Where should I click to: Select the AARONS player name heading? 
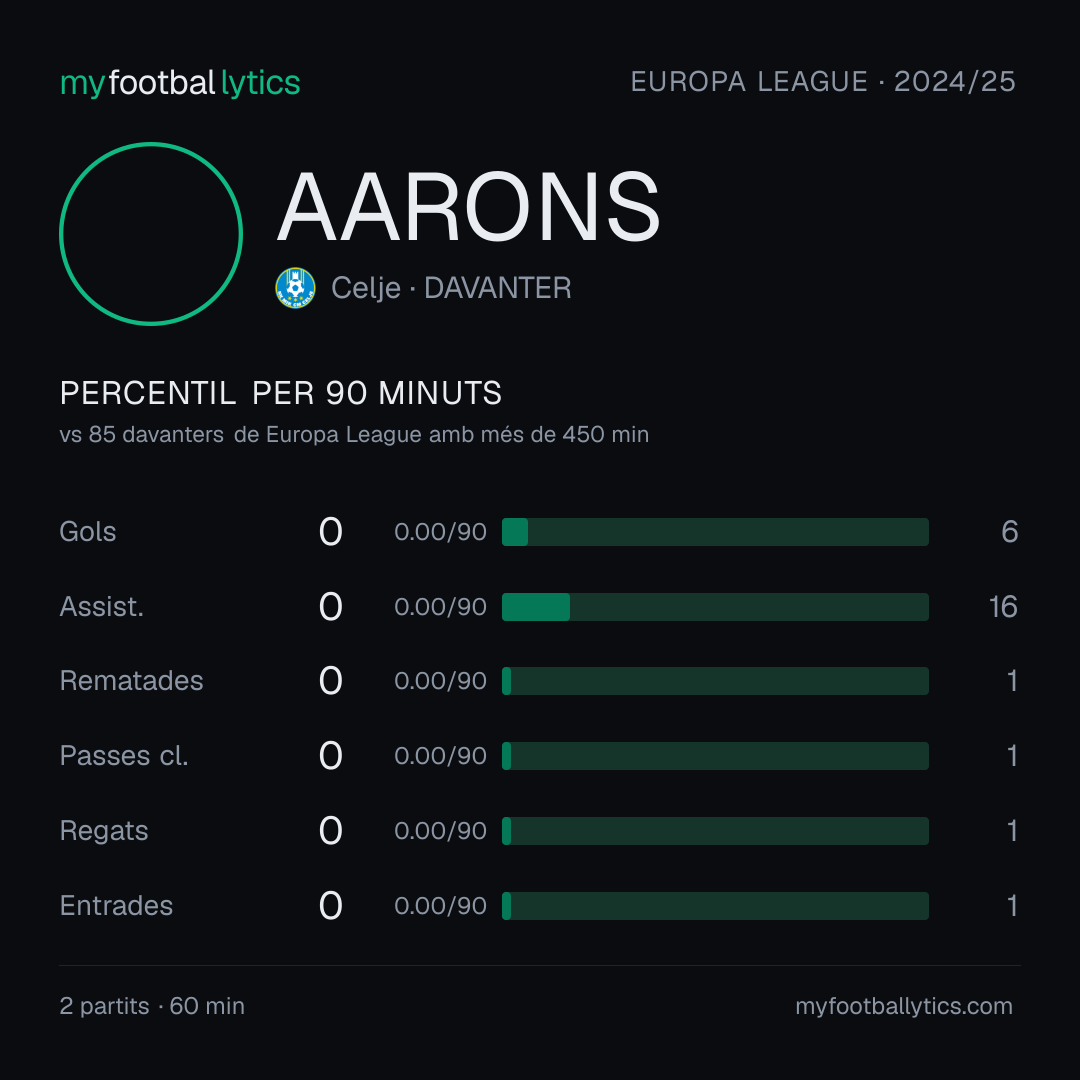pos(468,207)
